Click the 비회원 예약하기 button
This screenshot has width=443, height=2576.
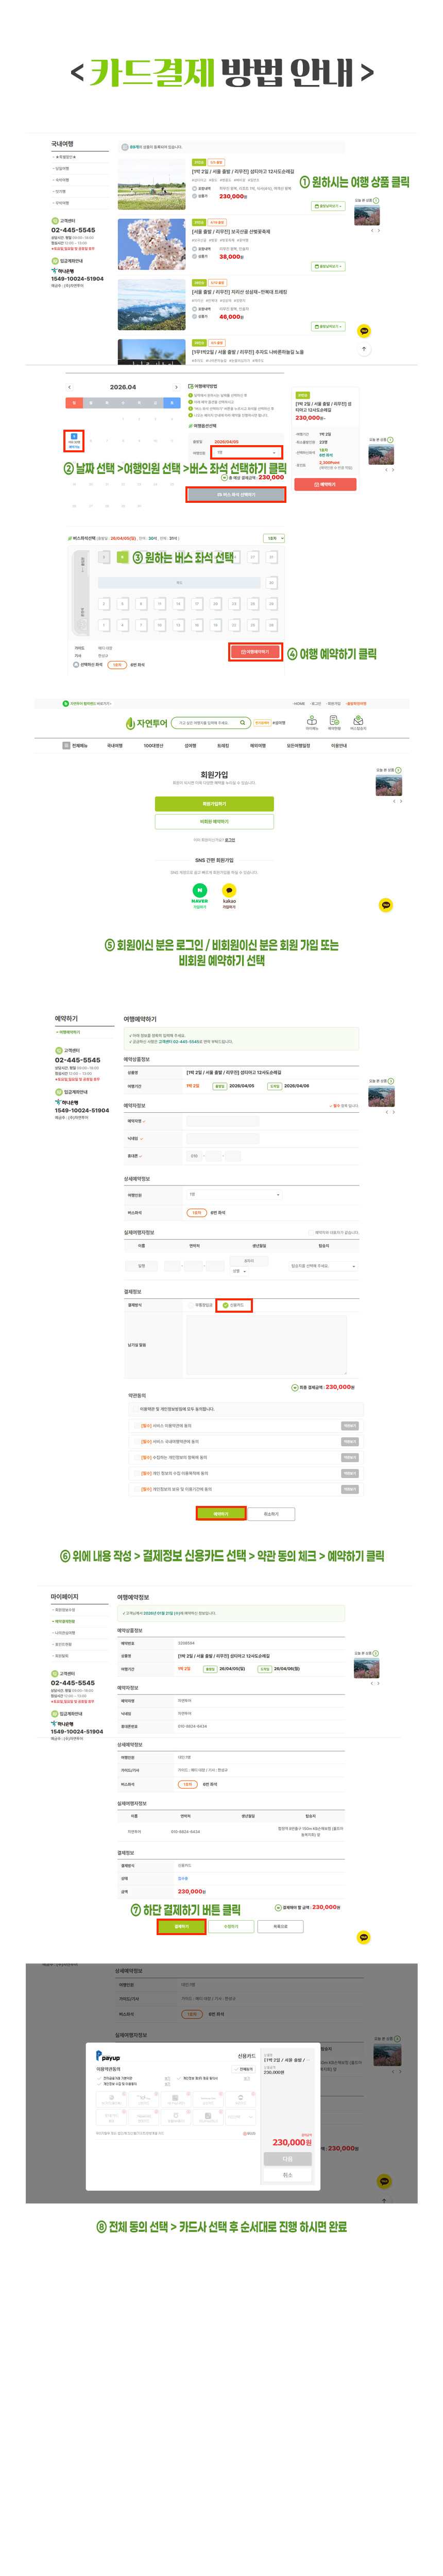click(214, 821)
